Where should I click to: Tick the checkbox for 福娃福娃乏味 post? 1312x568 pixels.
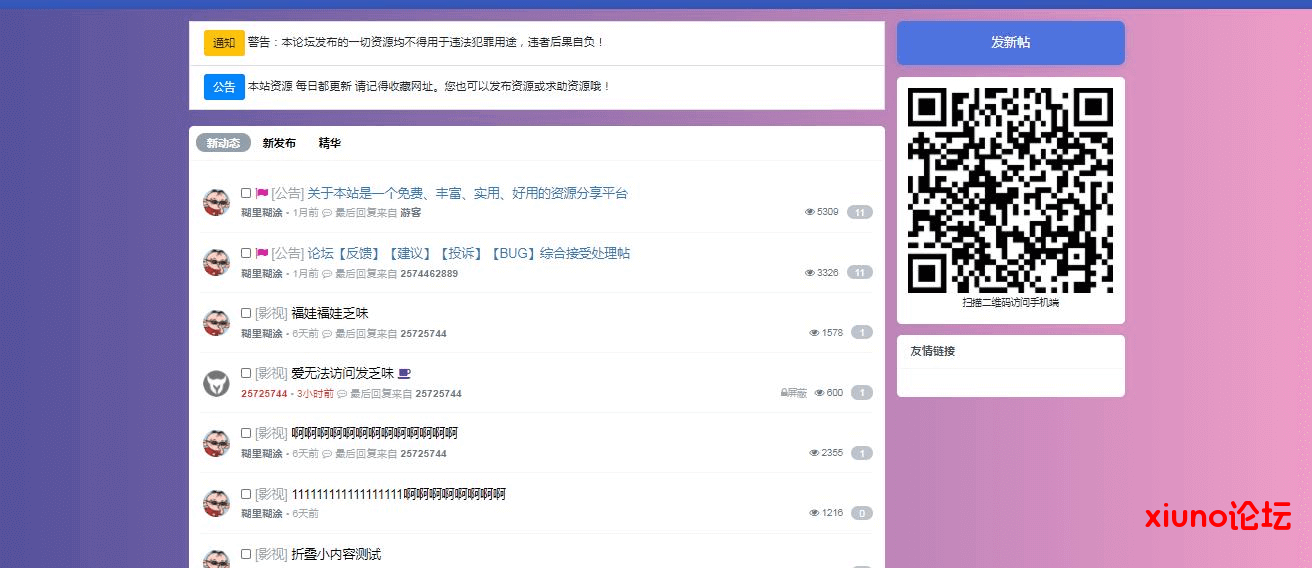click(246, 313)
